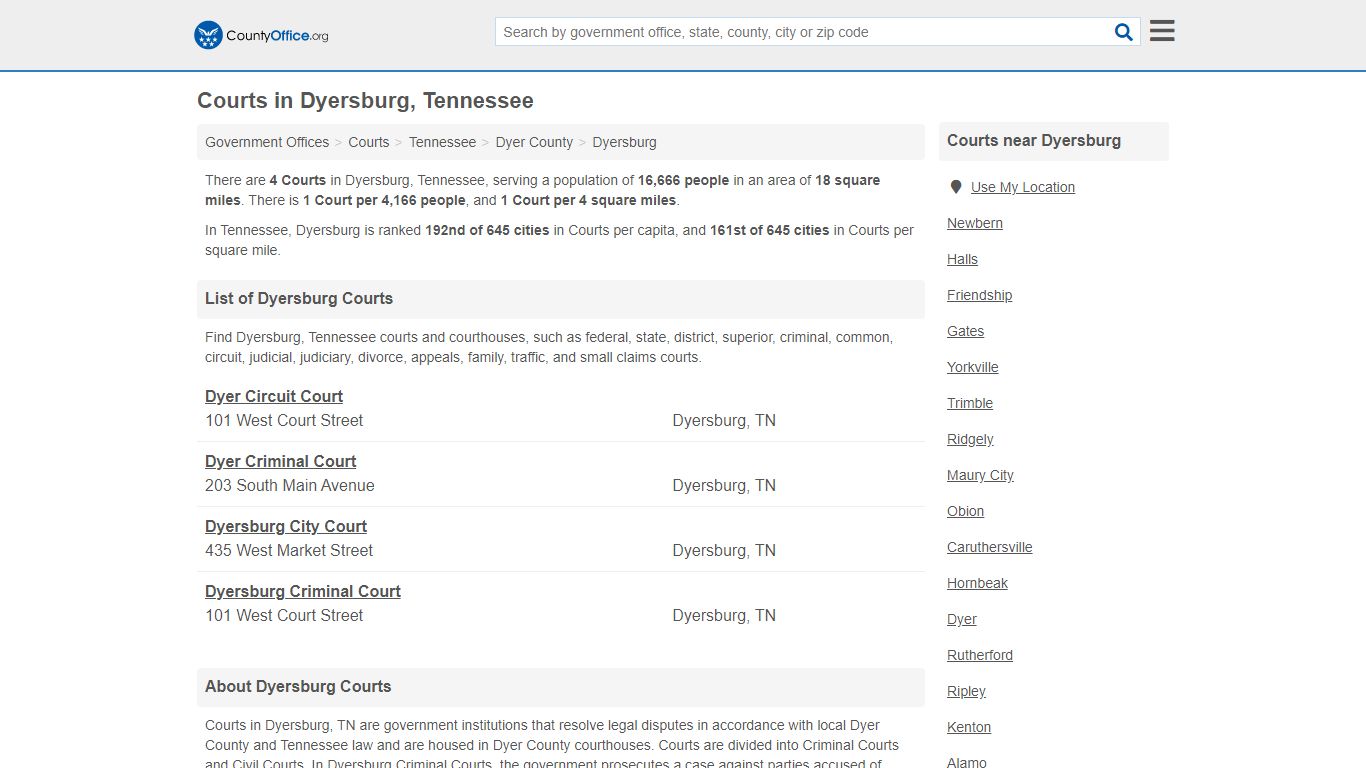Open the Dyer County breadcrumb link
The height and width of the screenshot is (768, 1366).
click(x=534, y=142)
